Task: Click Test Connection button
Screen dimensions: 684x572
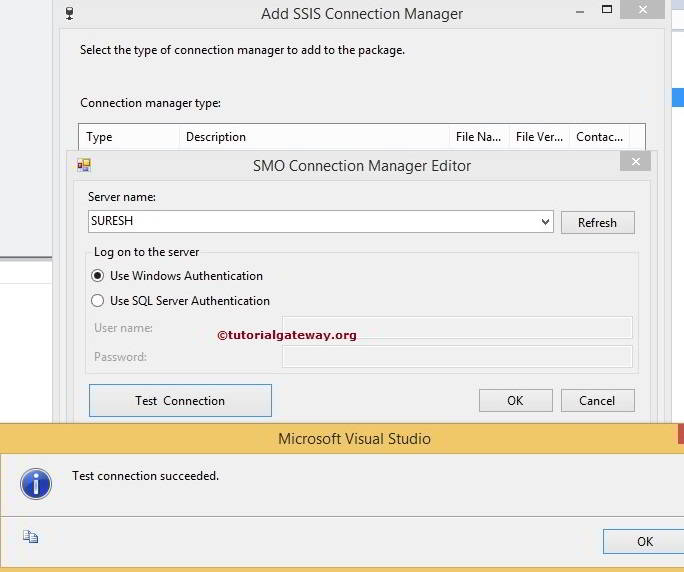Action: tap(180, 401)
